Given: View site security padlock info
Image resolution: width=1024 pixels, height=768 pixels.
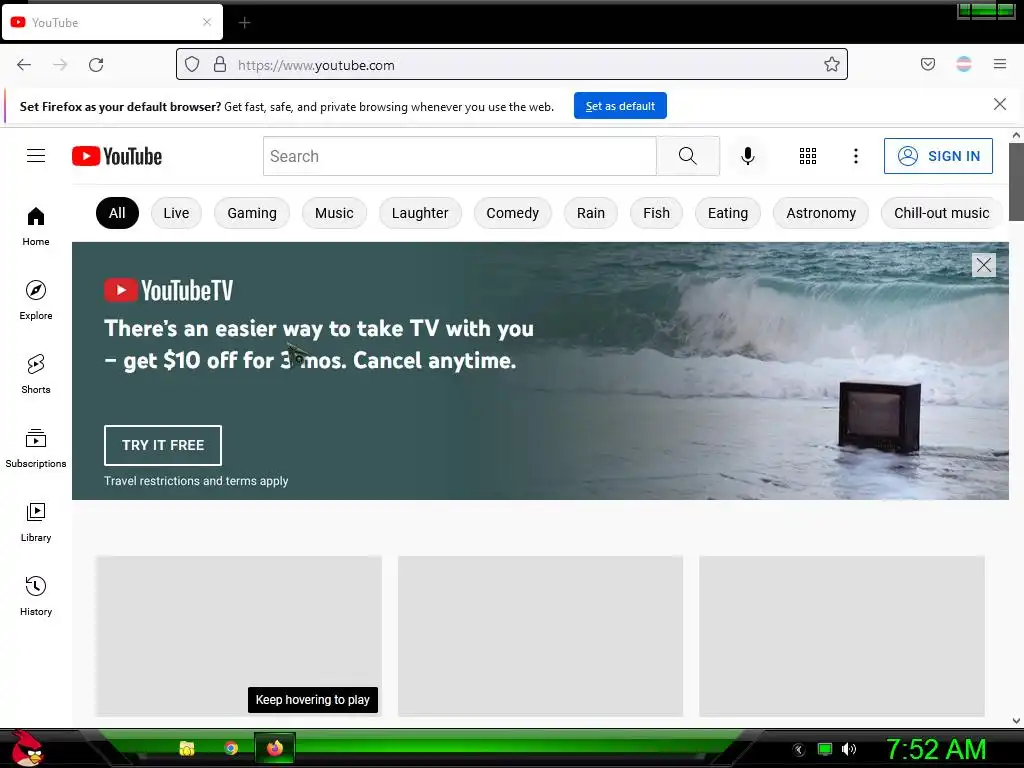Looking at the screenshot, I should [x=220, y=64].
